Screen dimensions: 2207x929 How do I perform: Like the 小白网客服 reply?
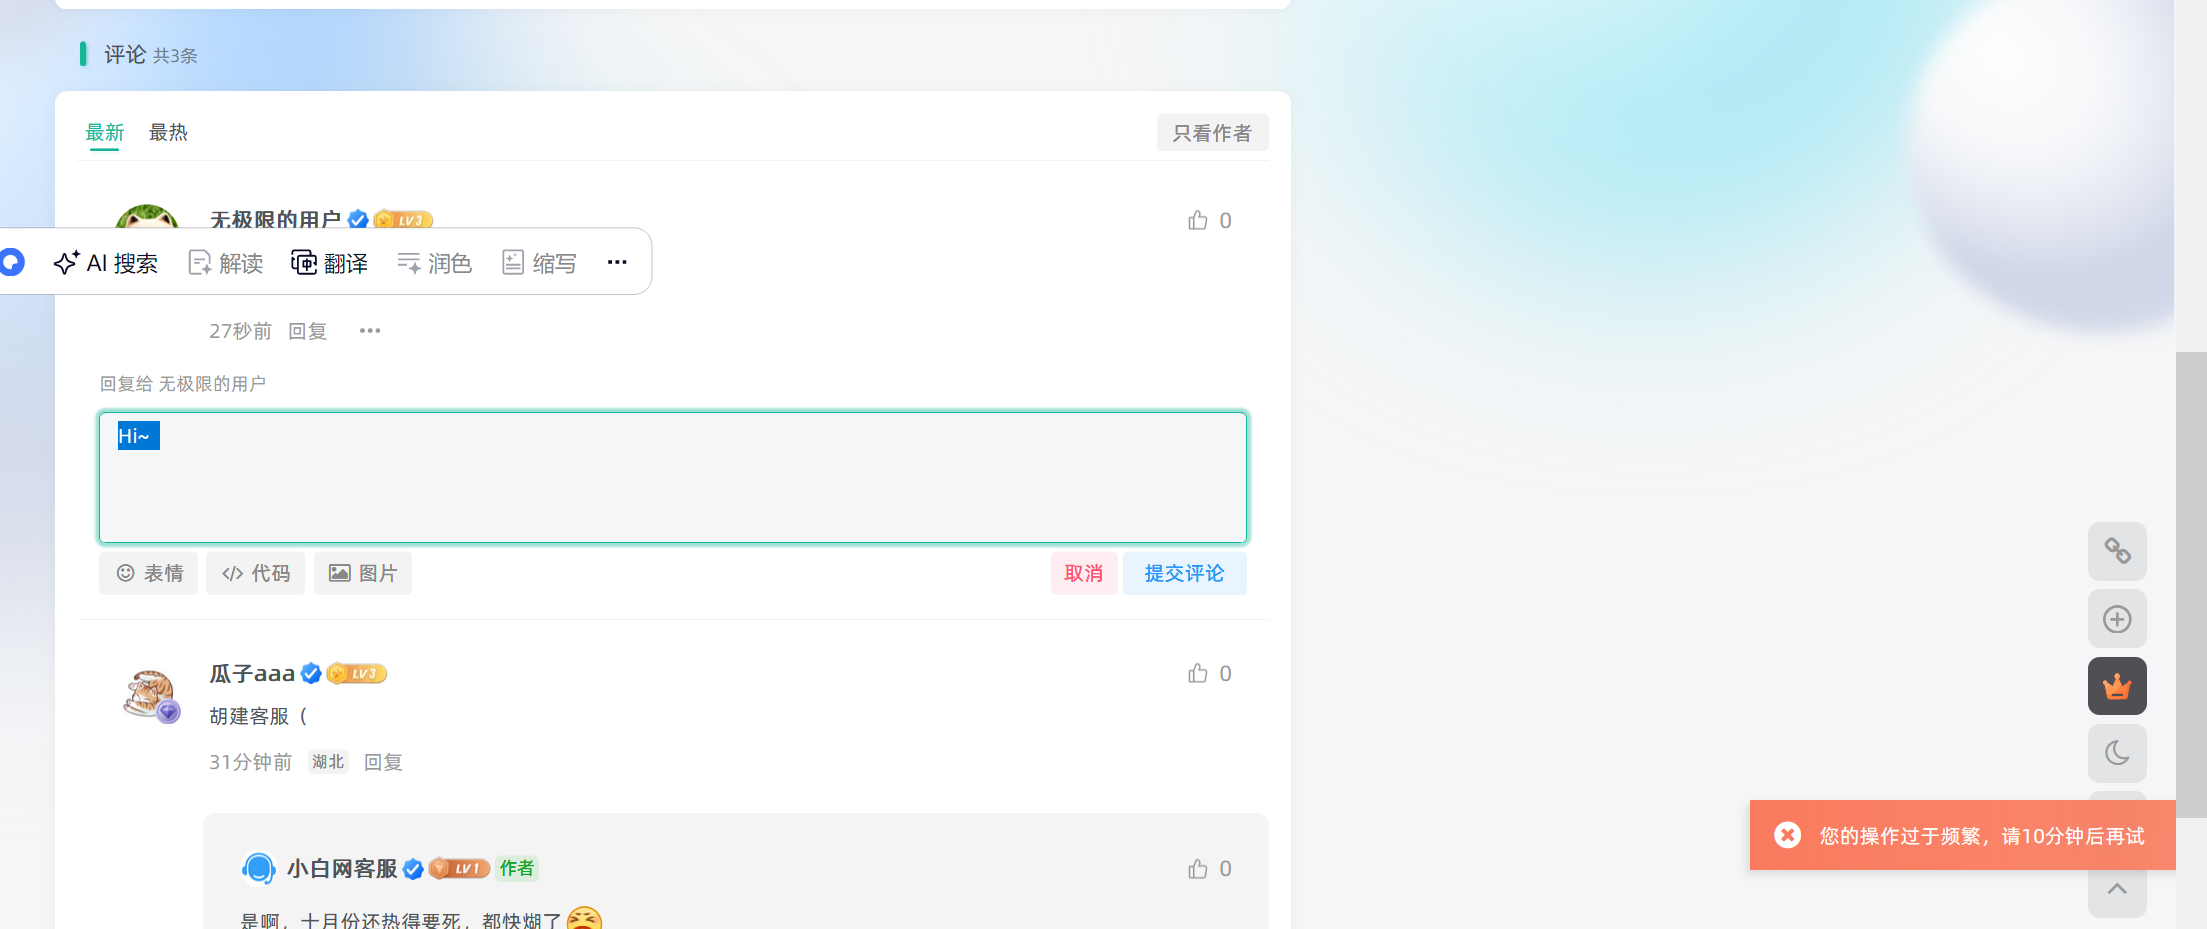[x=1209, y=869]
